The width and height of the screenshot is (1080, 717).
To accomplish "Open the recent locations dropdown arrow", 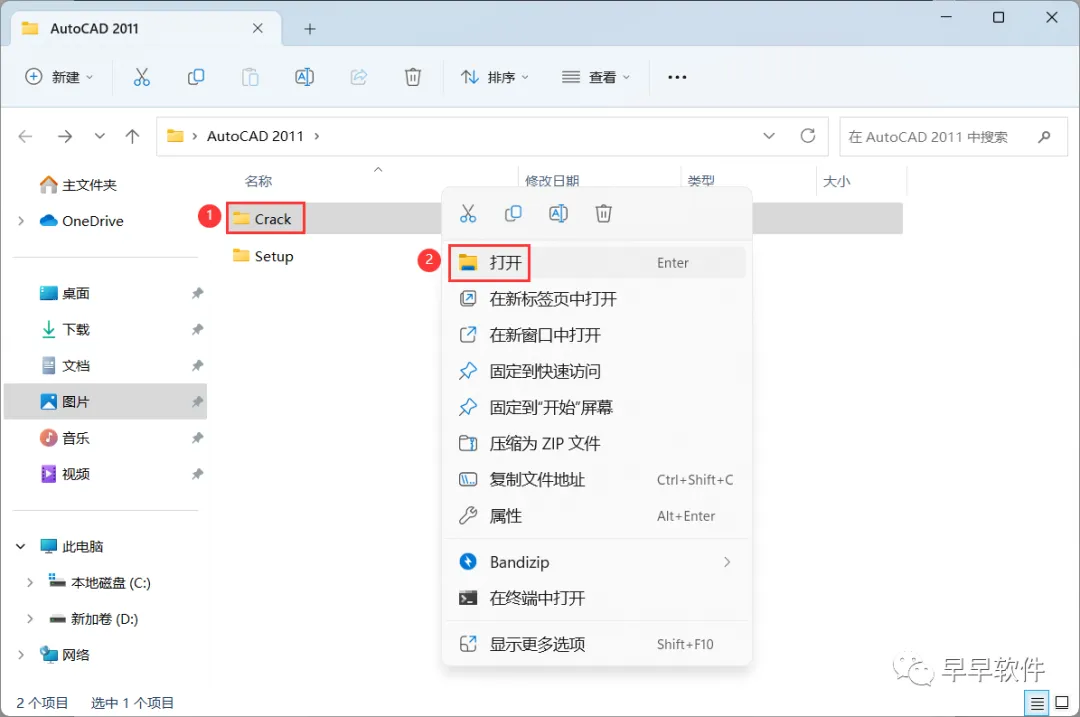I will pos(100,136).
